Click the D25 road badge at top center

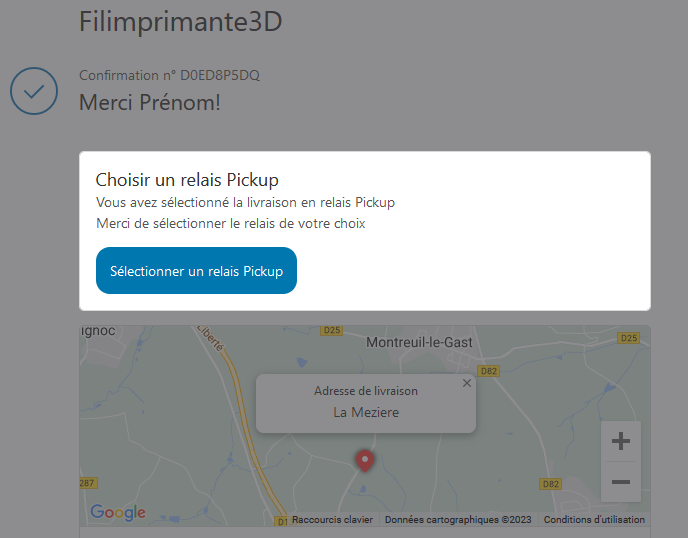tap(332, 330)
